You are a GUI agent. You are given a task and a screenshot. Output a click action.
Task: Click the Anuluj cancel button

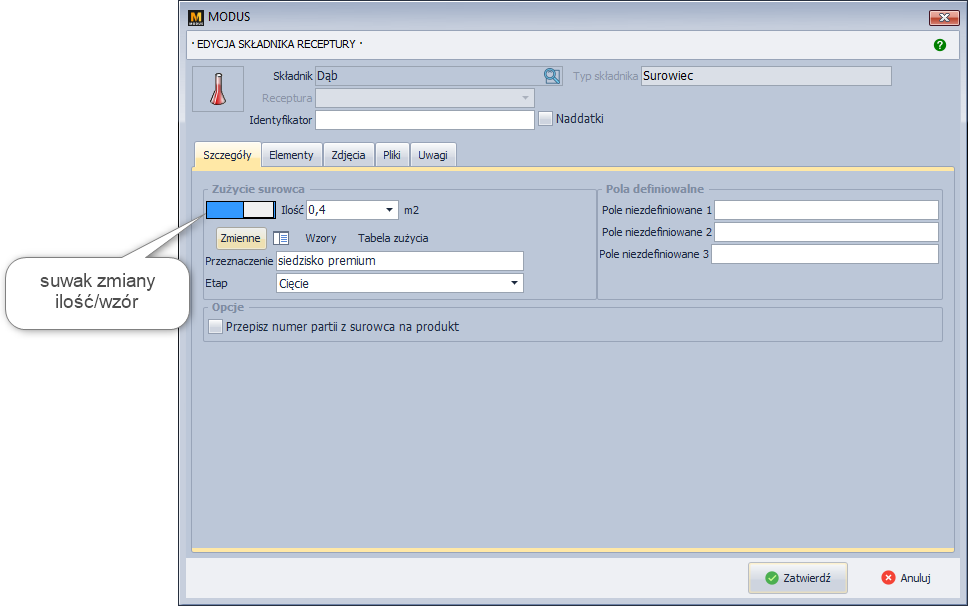(907, 578)
